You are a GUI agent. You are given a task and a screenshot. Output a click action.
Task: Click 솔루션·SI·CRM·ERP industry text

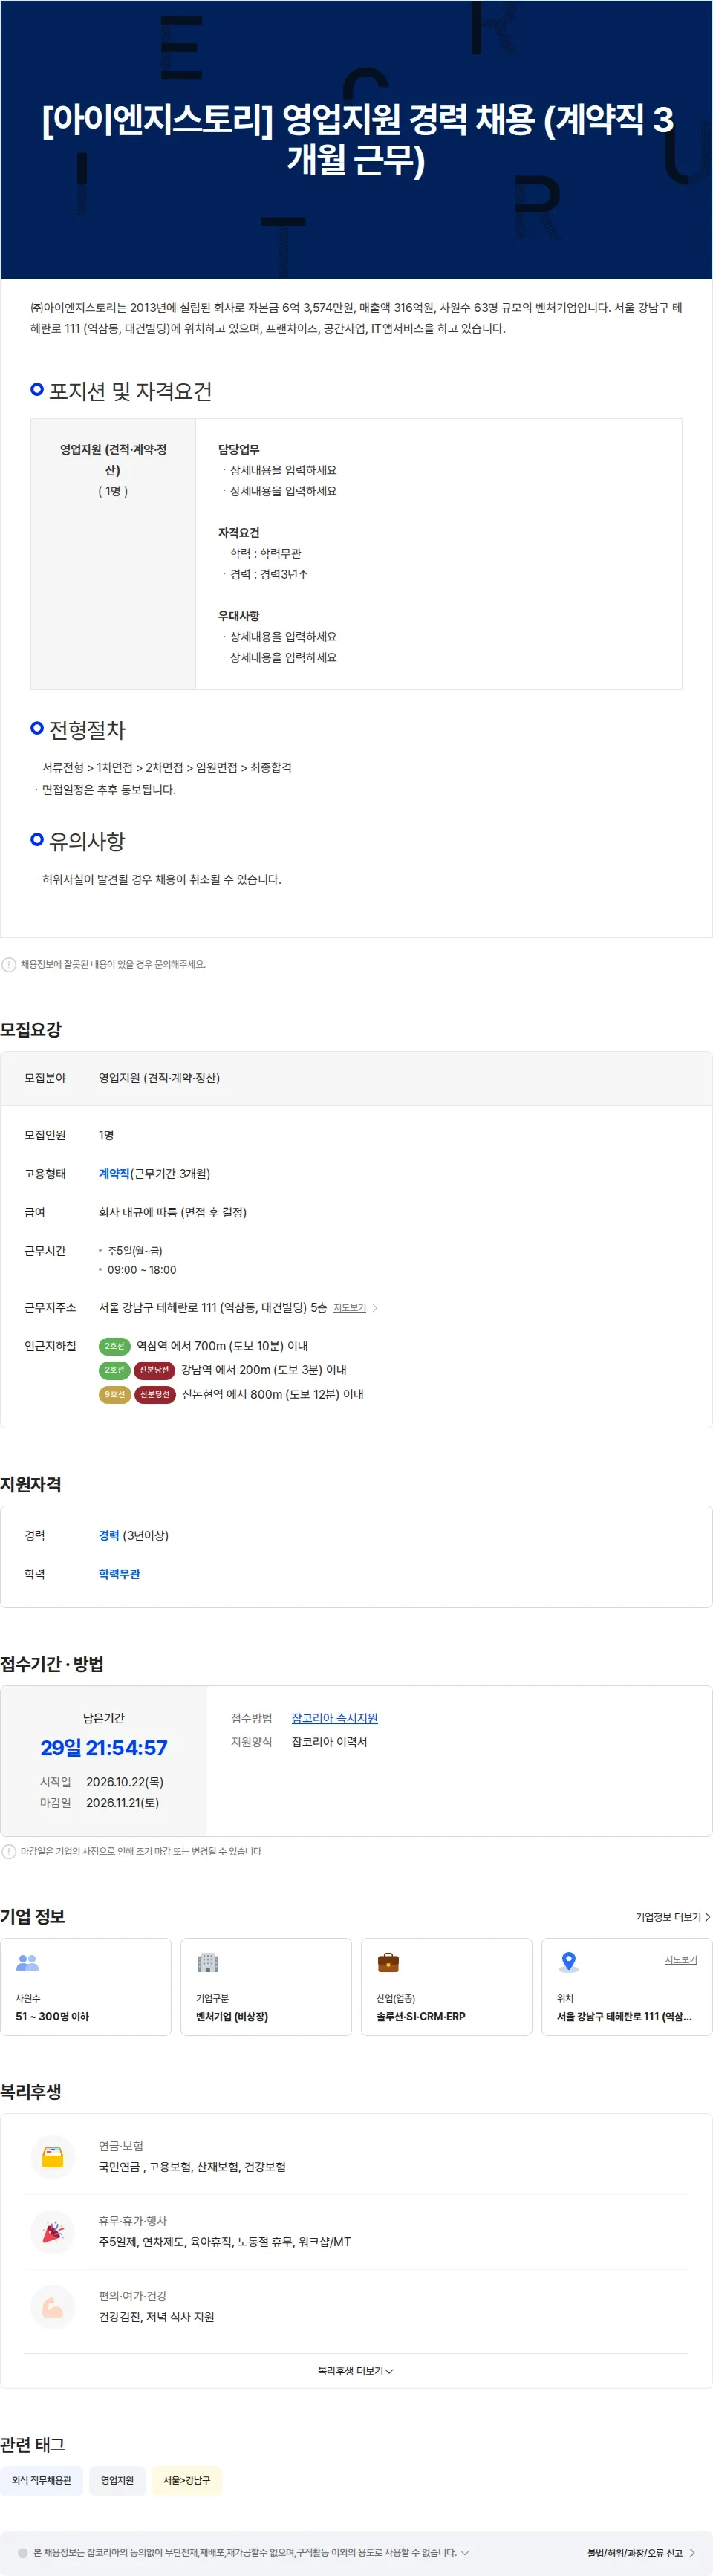(x=420, y=2016)
